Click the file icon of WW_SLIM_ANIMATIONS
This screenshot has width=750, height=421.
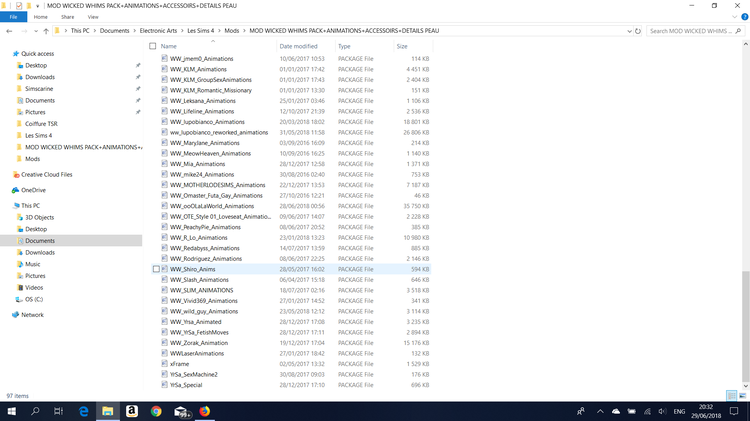164,290
